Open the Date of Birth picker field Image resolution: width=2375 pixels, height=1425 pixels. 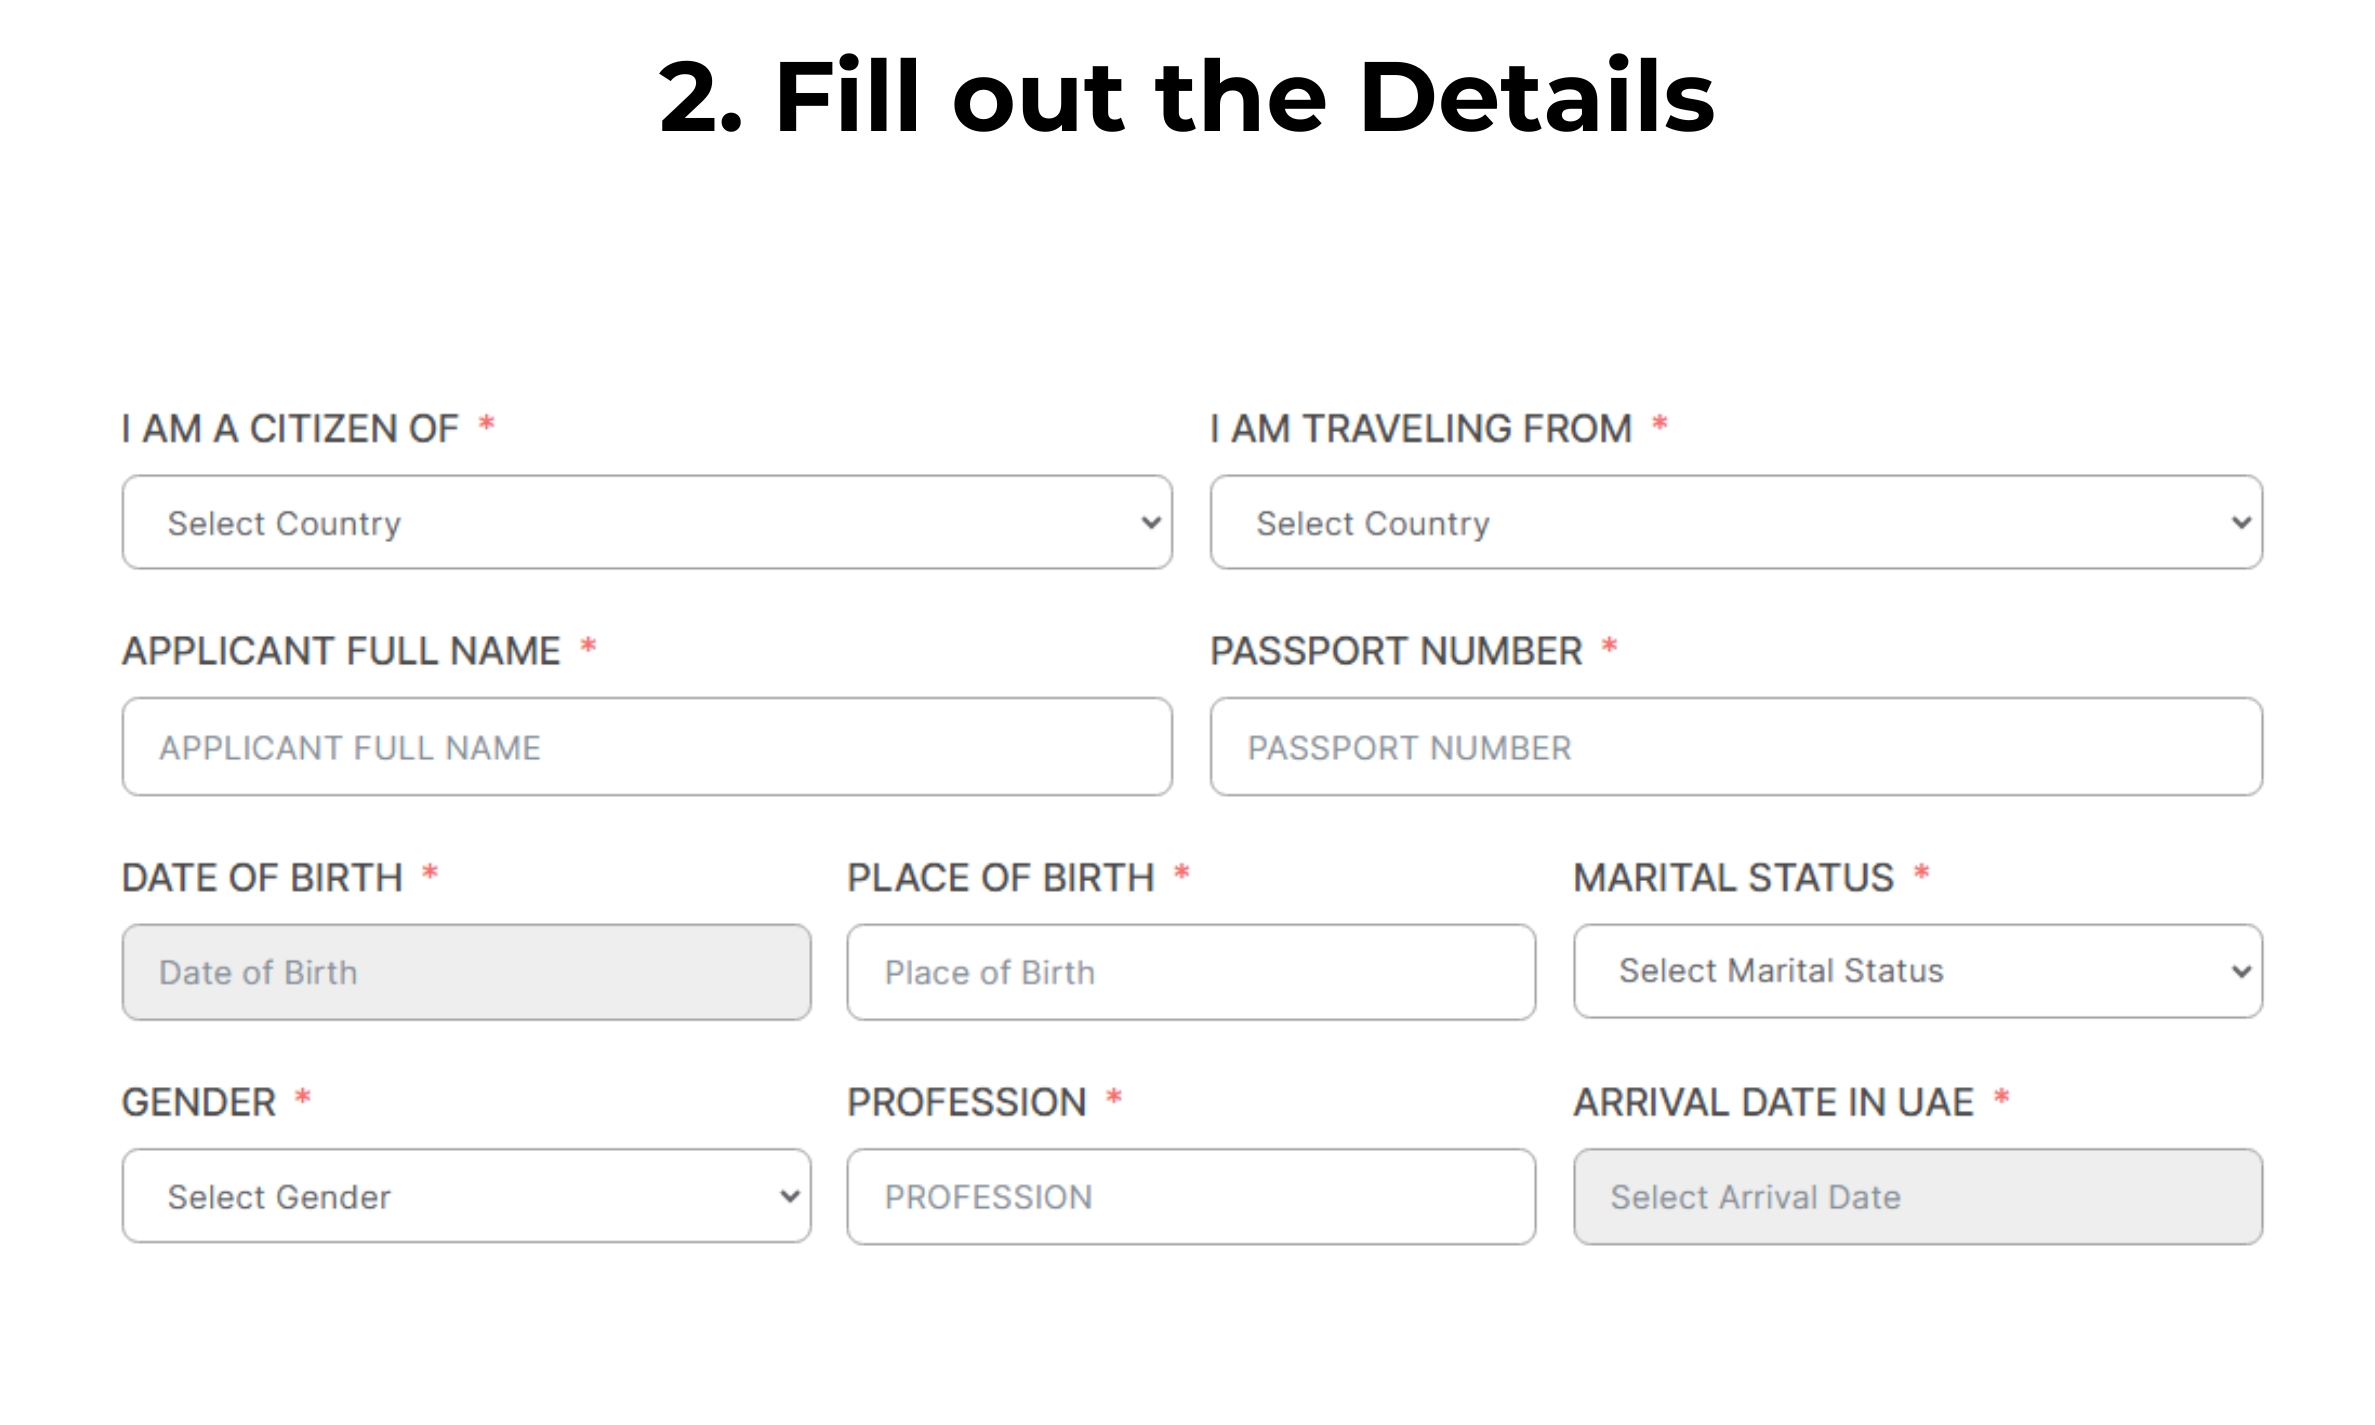pos(466,972)
